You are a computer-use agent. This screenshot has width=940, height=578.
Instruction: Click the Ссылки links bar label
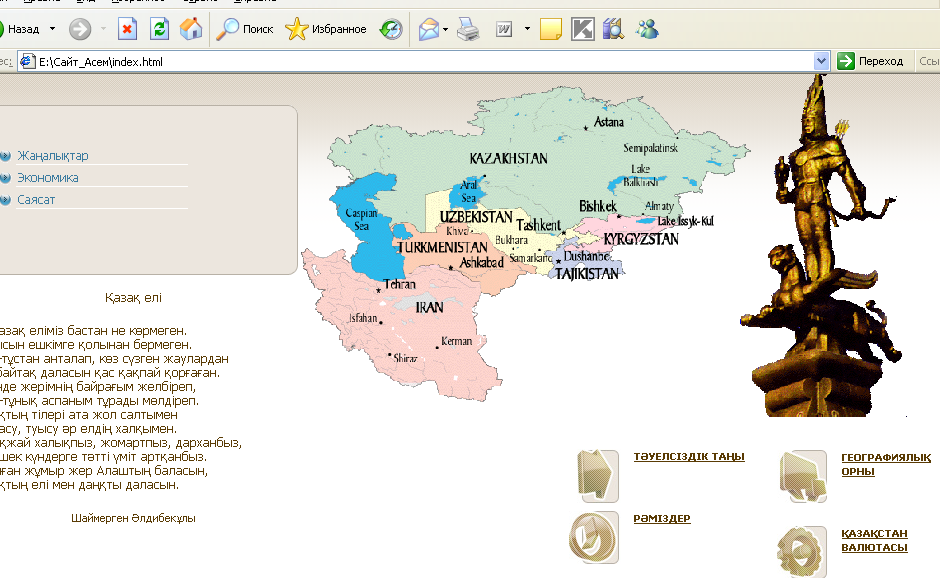[x=929, y=61]
